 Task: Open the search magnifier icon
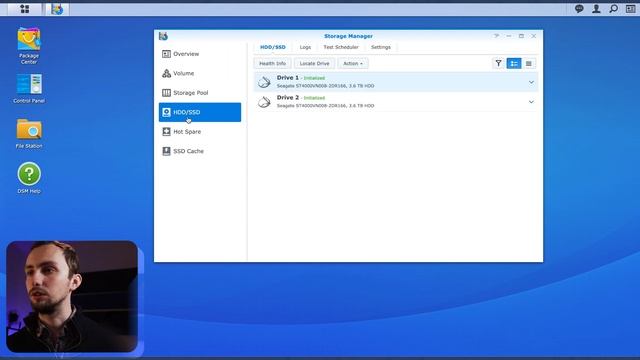tap(613, 9)
